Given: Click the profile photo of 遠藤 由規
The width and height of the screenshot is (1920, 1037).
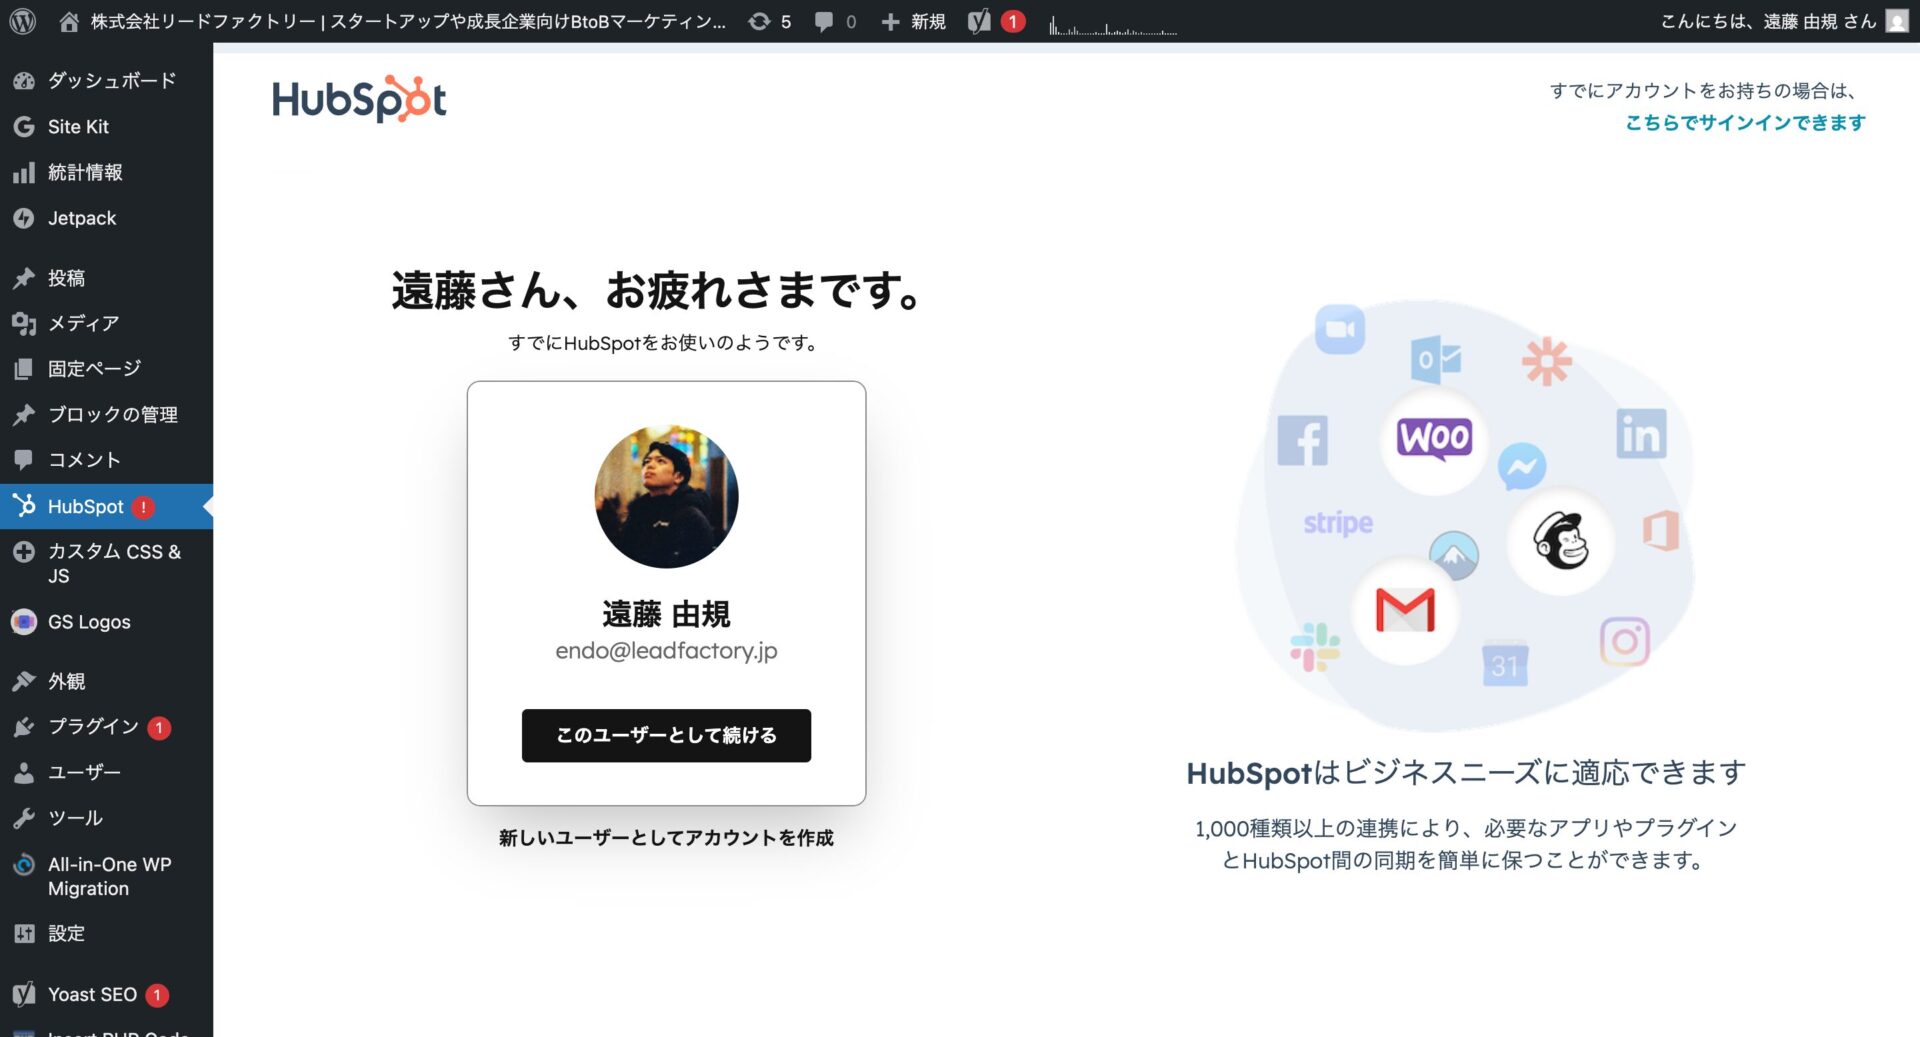Looking at the screenshot, I should [x=666, y=496].
